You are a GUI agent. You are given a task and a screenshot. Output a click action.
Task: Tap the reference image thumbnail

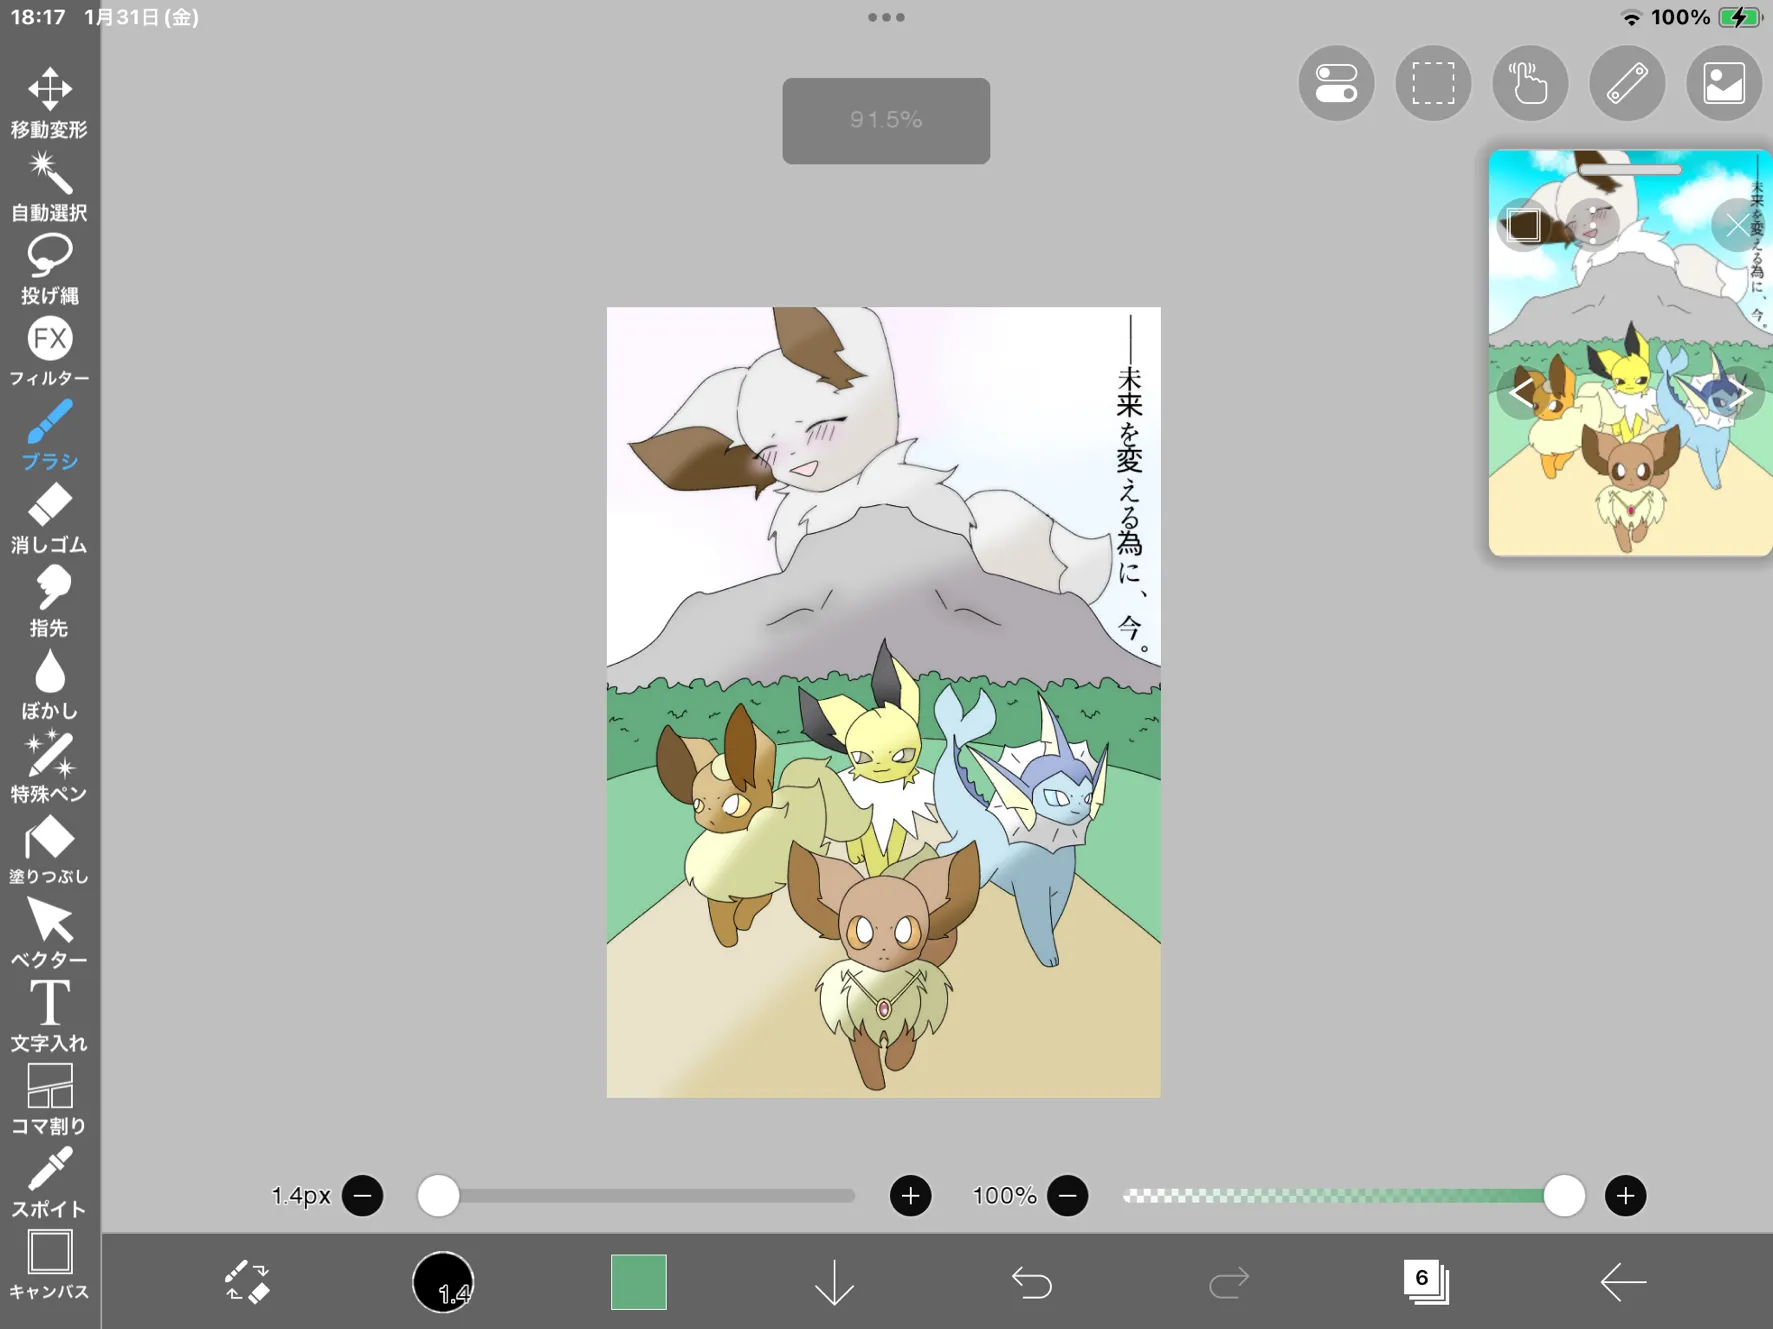tap(1630, 353)
